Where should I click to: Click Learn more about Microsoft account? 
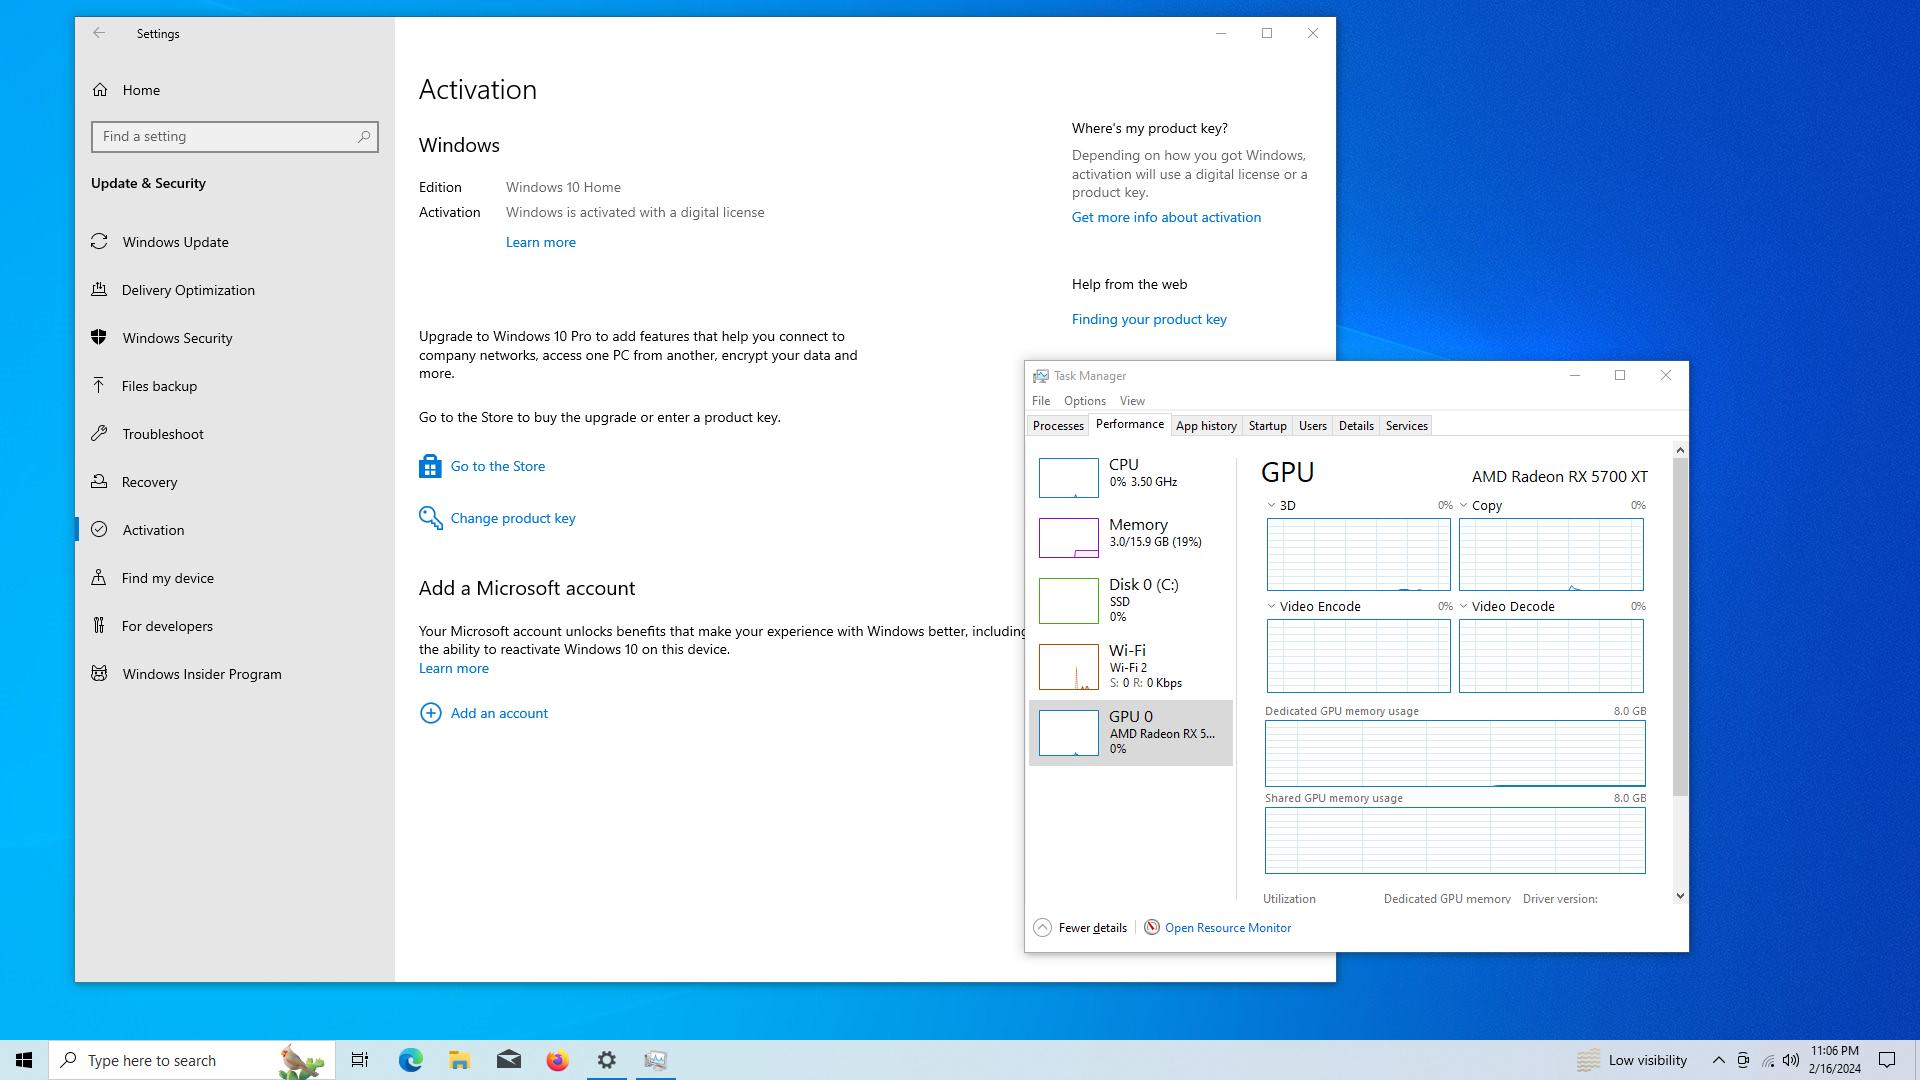pos(453,668)
